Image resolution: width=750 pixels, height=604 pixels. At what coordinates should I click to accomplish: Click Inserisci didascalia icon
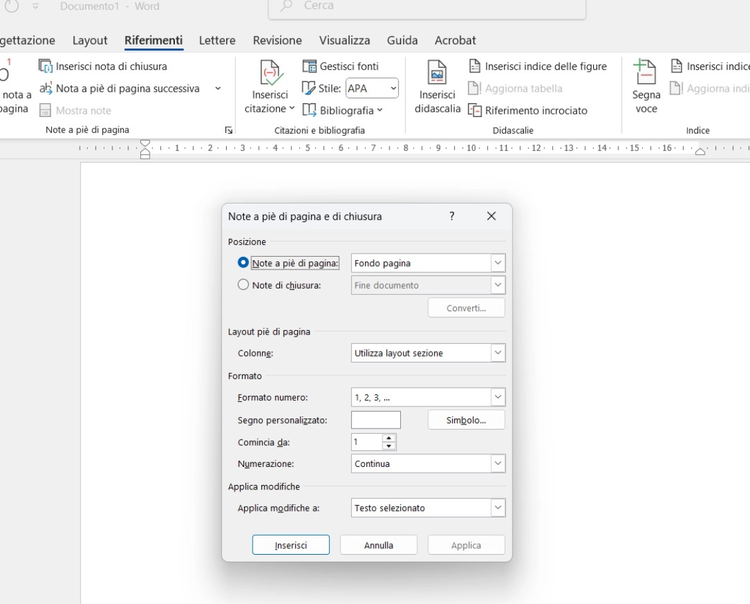pos(437,72)
